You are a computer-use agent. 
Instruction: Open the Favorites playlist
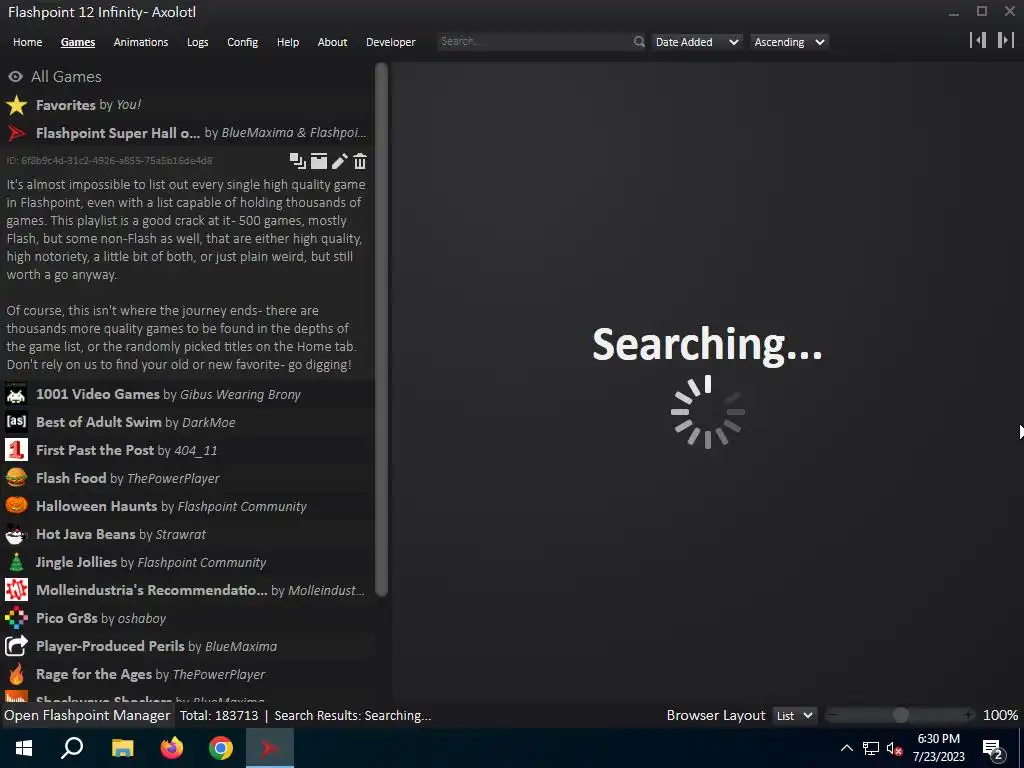(x=187, y=105)
